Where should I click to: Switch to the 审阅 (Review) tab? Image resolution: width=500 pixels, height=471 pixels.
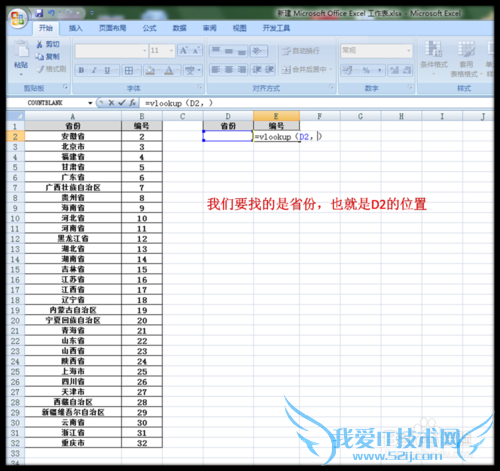(210, 28)
